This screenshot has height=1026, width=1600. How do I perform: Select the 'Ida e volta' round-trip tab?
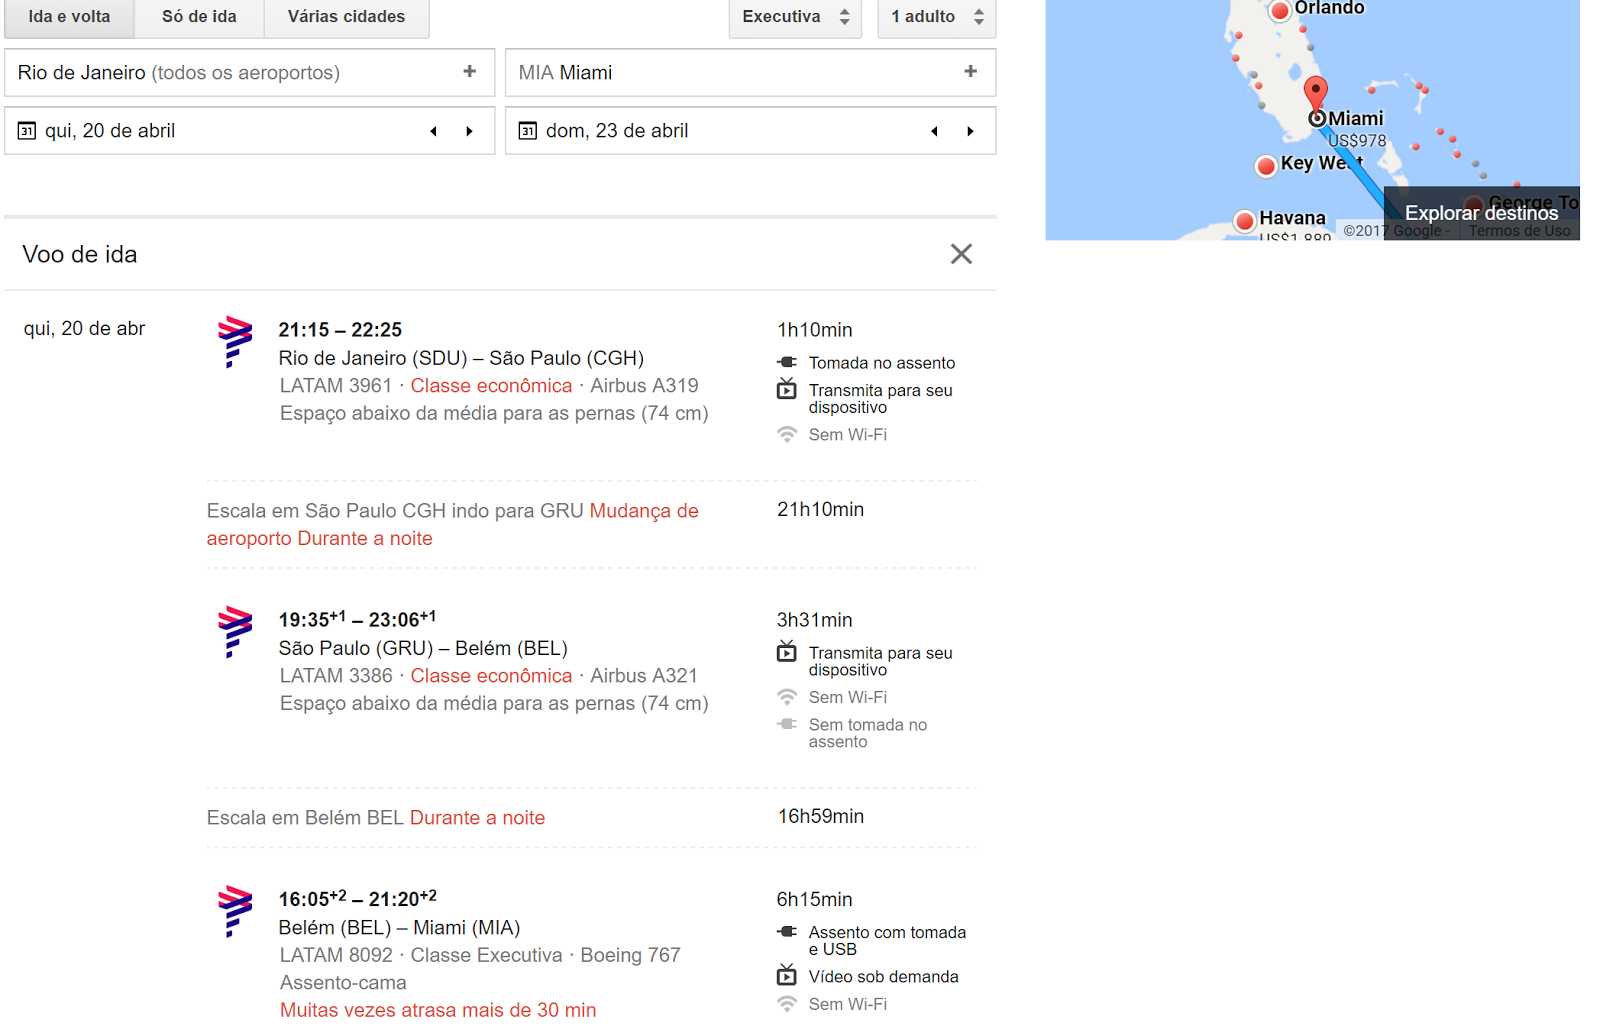[69, 17]
